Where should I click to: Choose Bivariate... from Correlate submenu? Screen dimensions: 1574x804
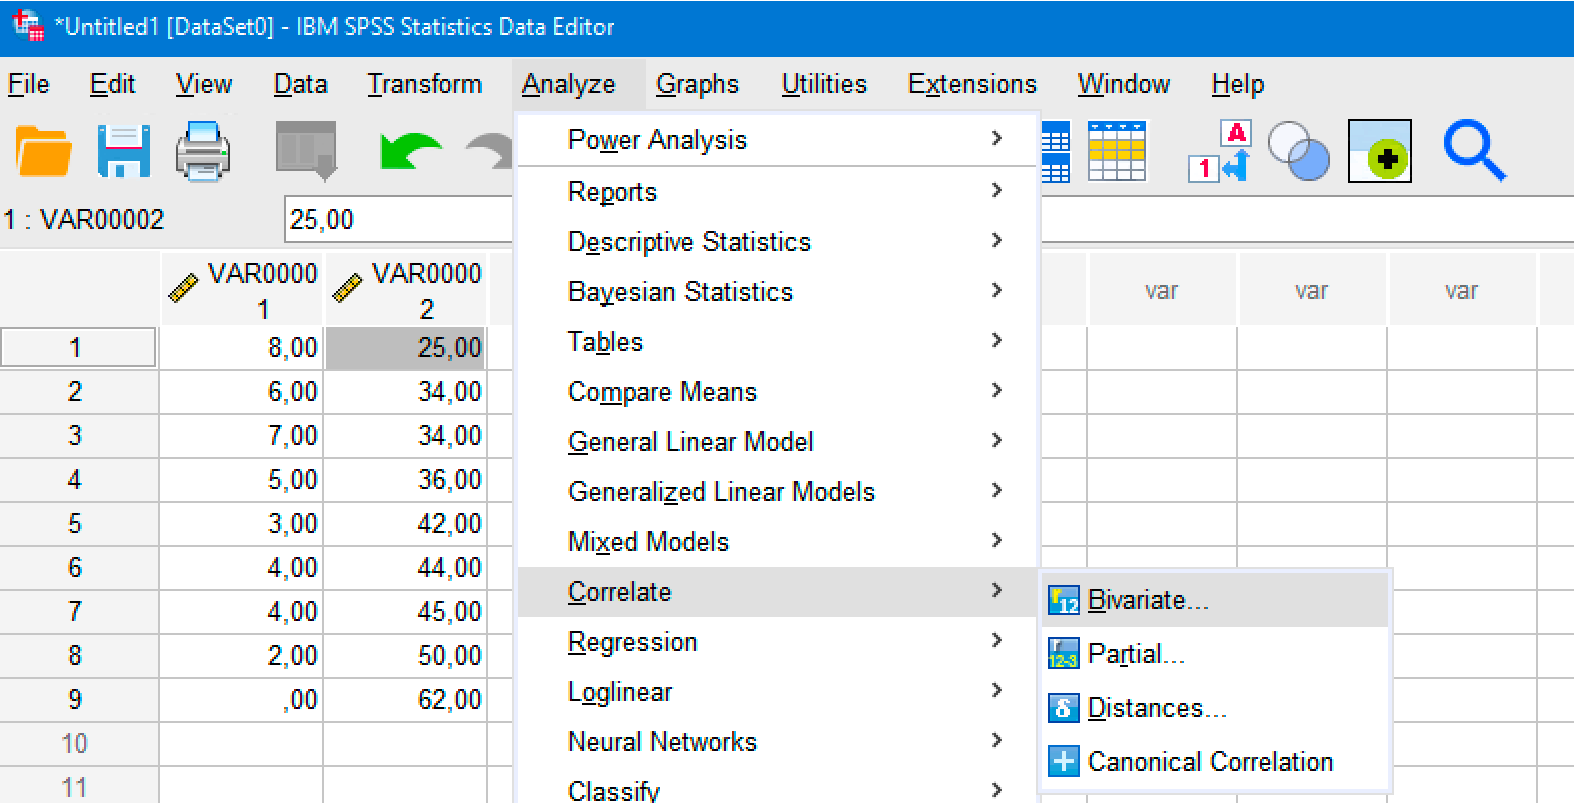click(x=1214, y=600)
